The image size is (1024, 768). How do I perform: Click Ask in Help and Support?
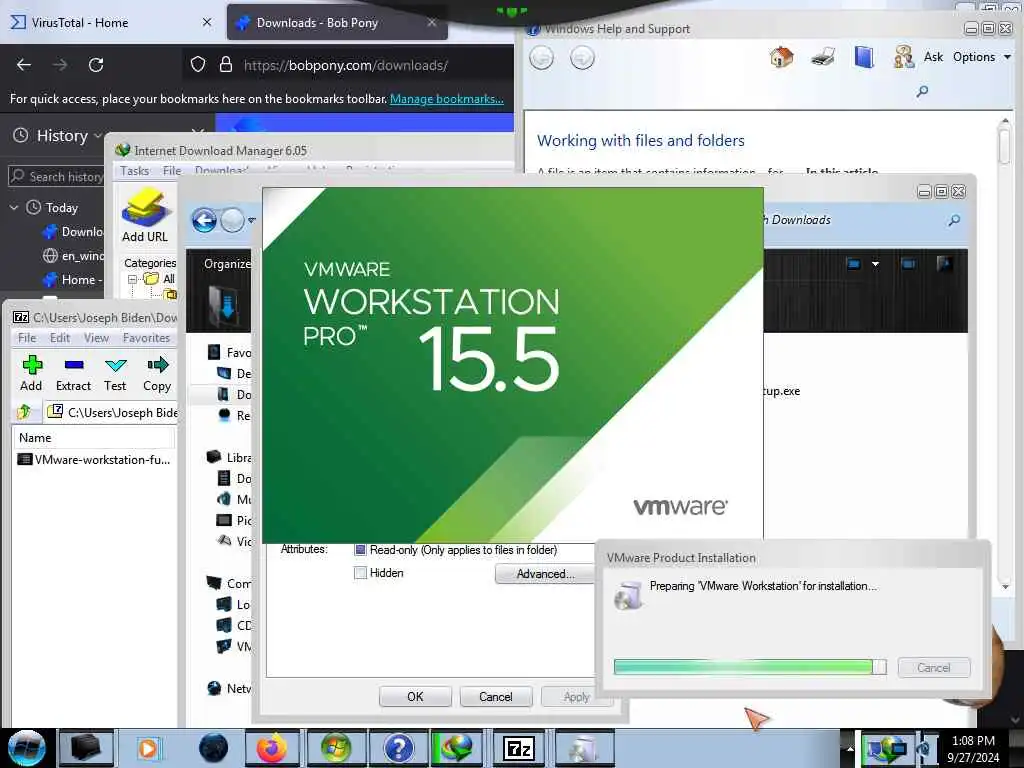933,57
